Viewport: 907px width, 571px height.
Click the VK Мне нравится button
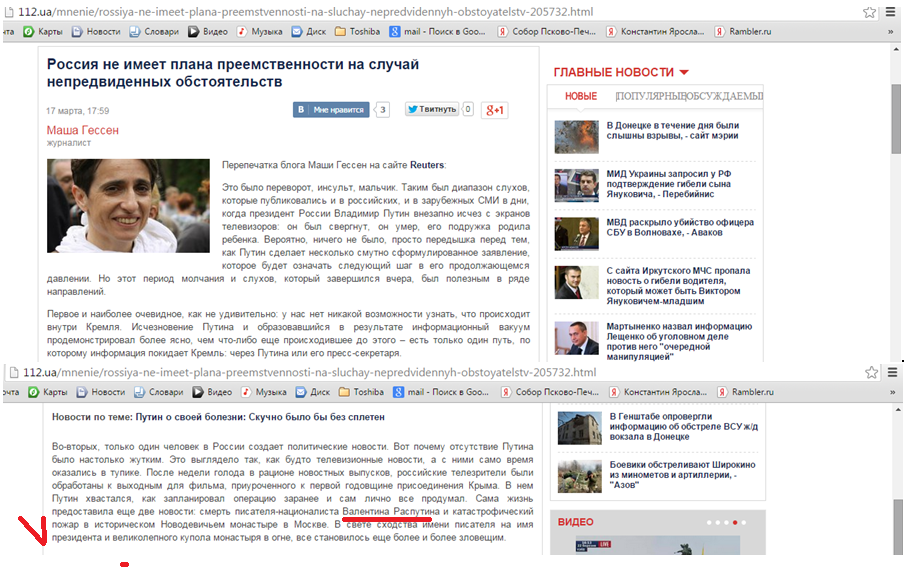(331, 109)
